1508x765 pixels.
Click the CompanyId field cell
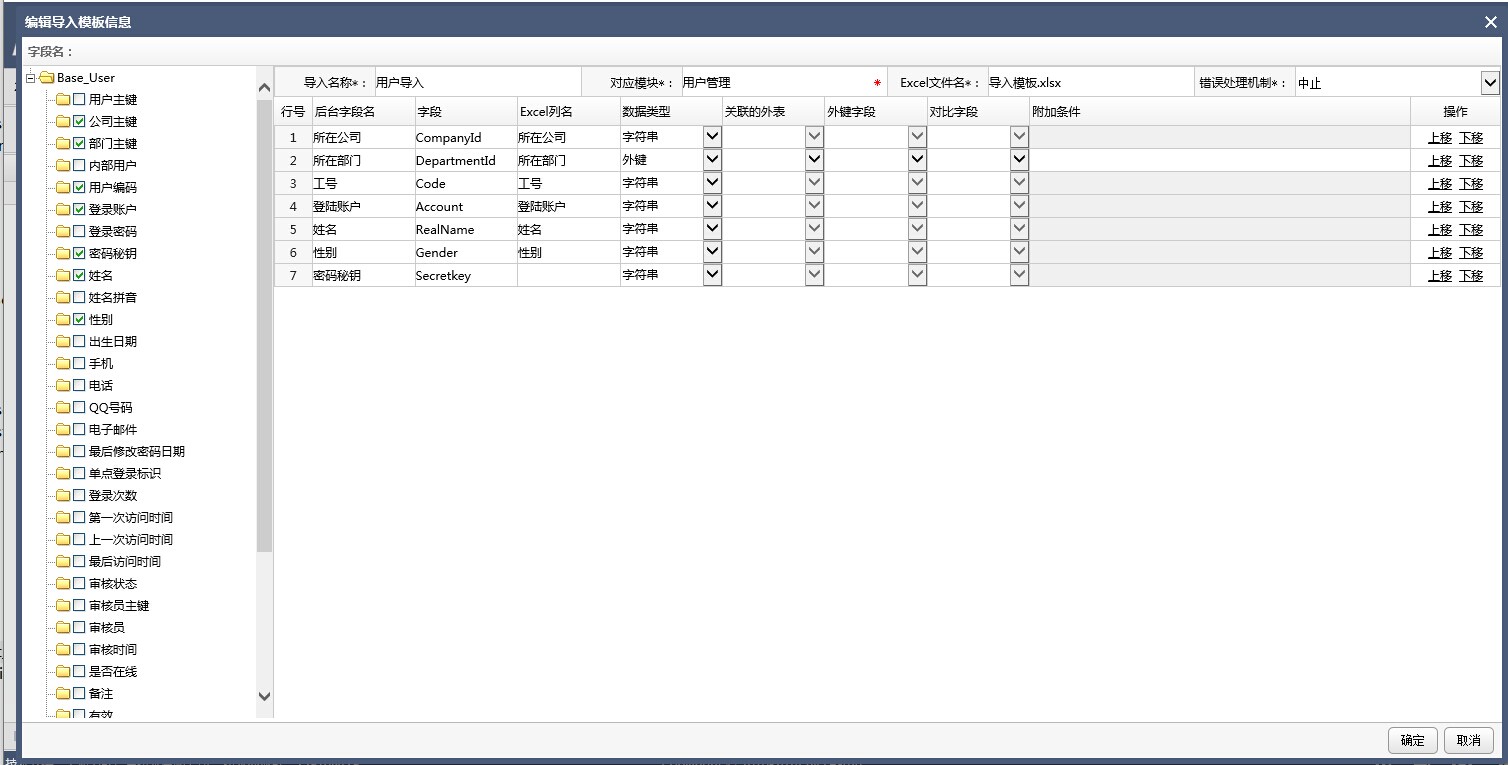(x=466, y=137)
